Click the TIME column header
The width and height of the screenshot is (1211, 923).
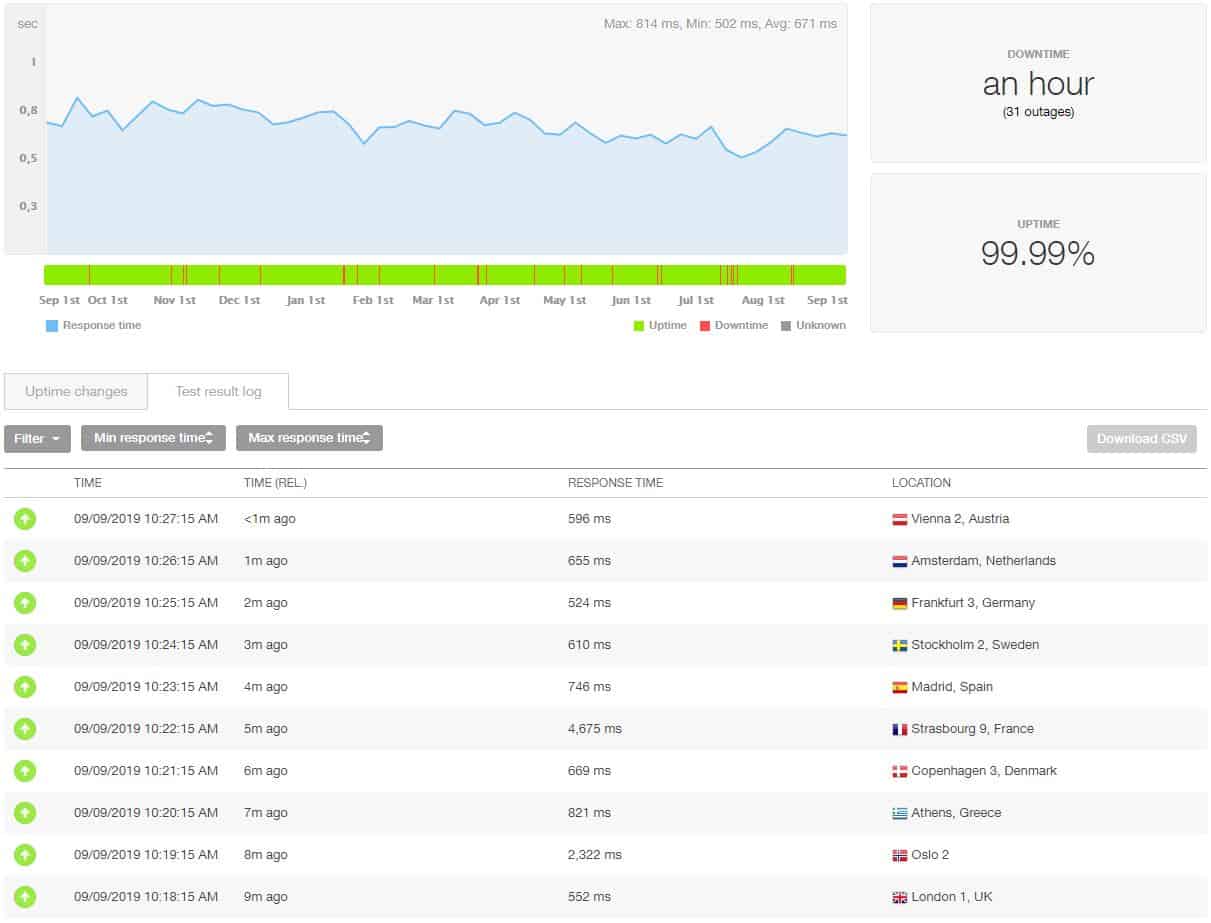coord(88,483)
